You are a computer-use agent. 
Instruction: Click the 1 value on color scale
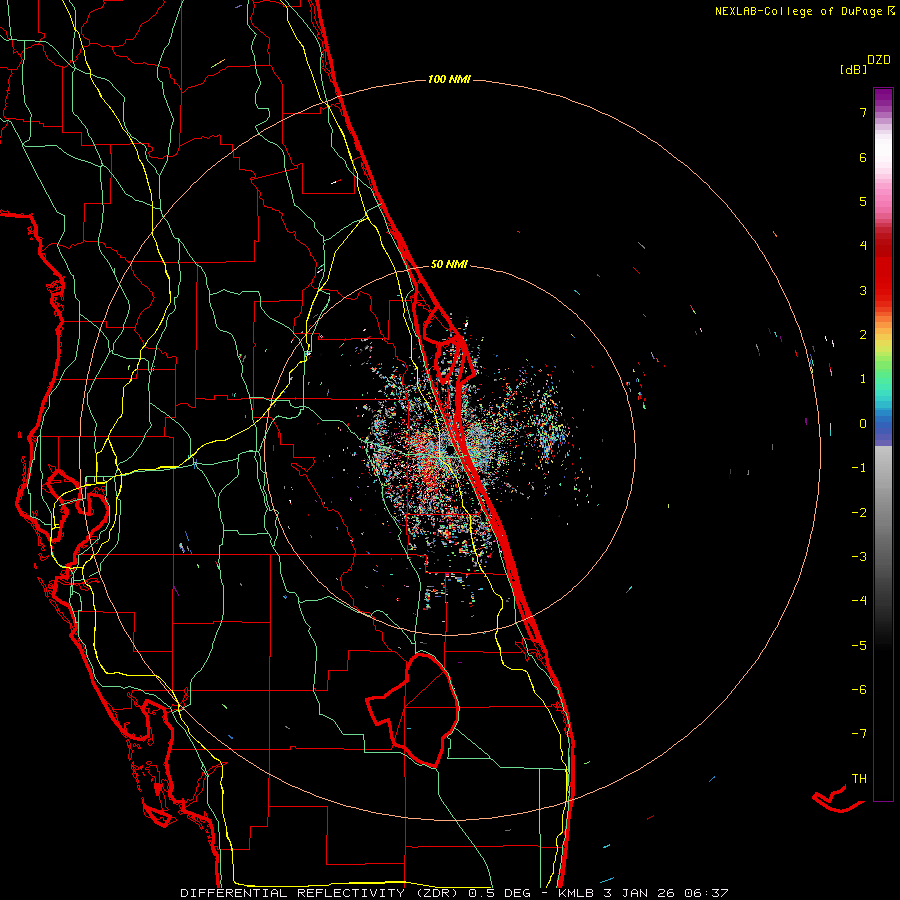(863, 379)
